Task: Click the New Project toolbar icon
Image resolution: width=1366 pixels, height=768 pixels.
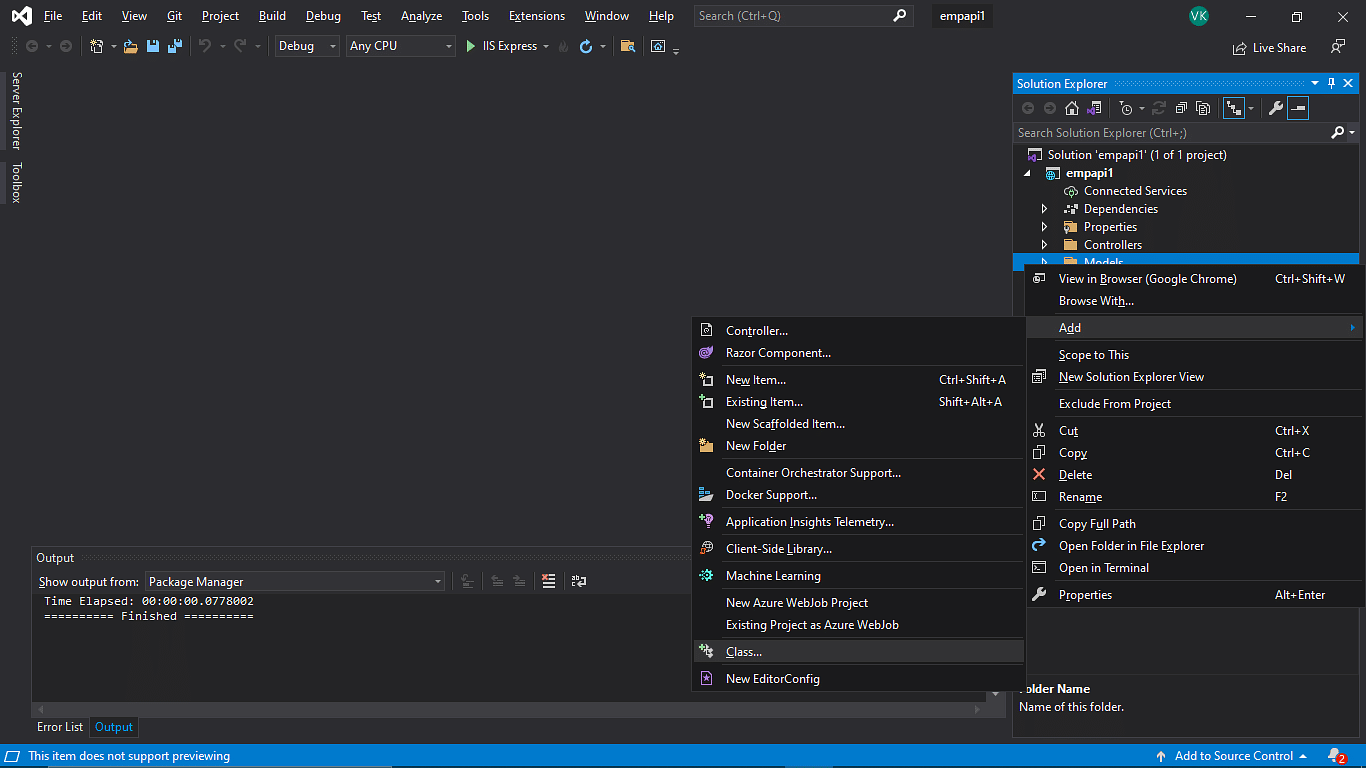Action: click(x=96, y=46)
